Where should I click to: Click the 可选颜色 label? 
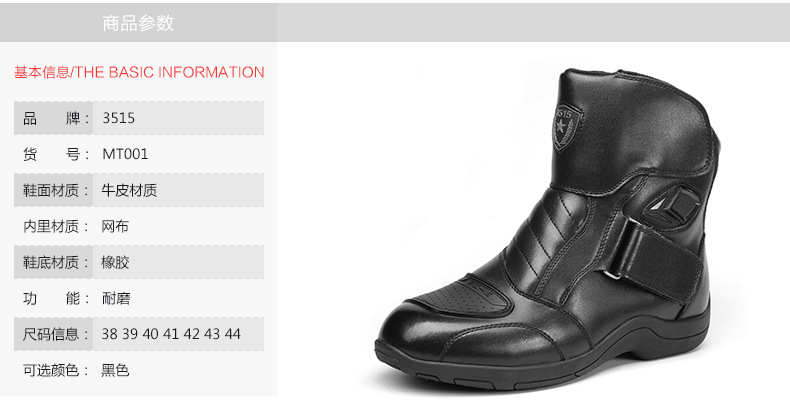pos(56,370)
